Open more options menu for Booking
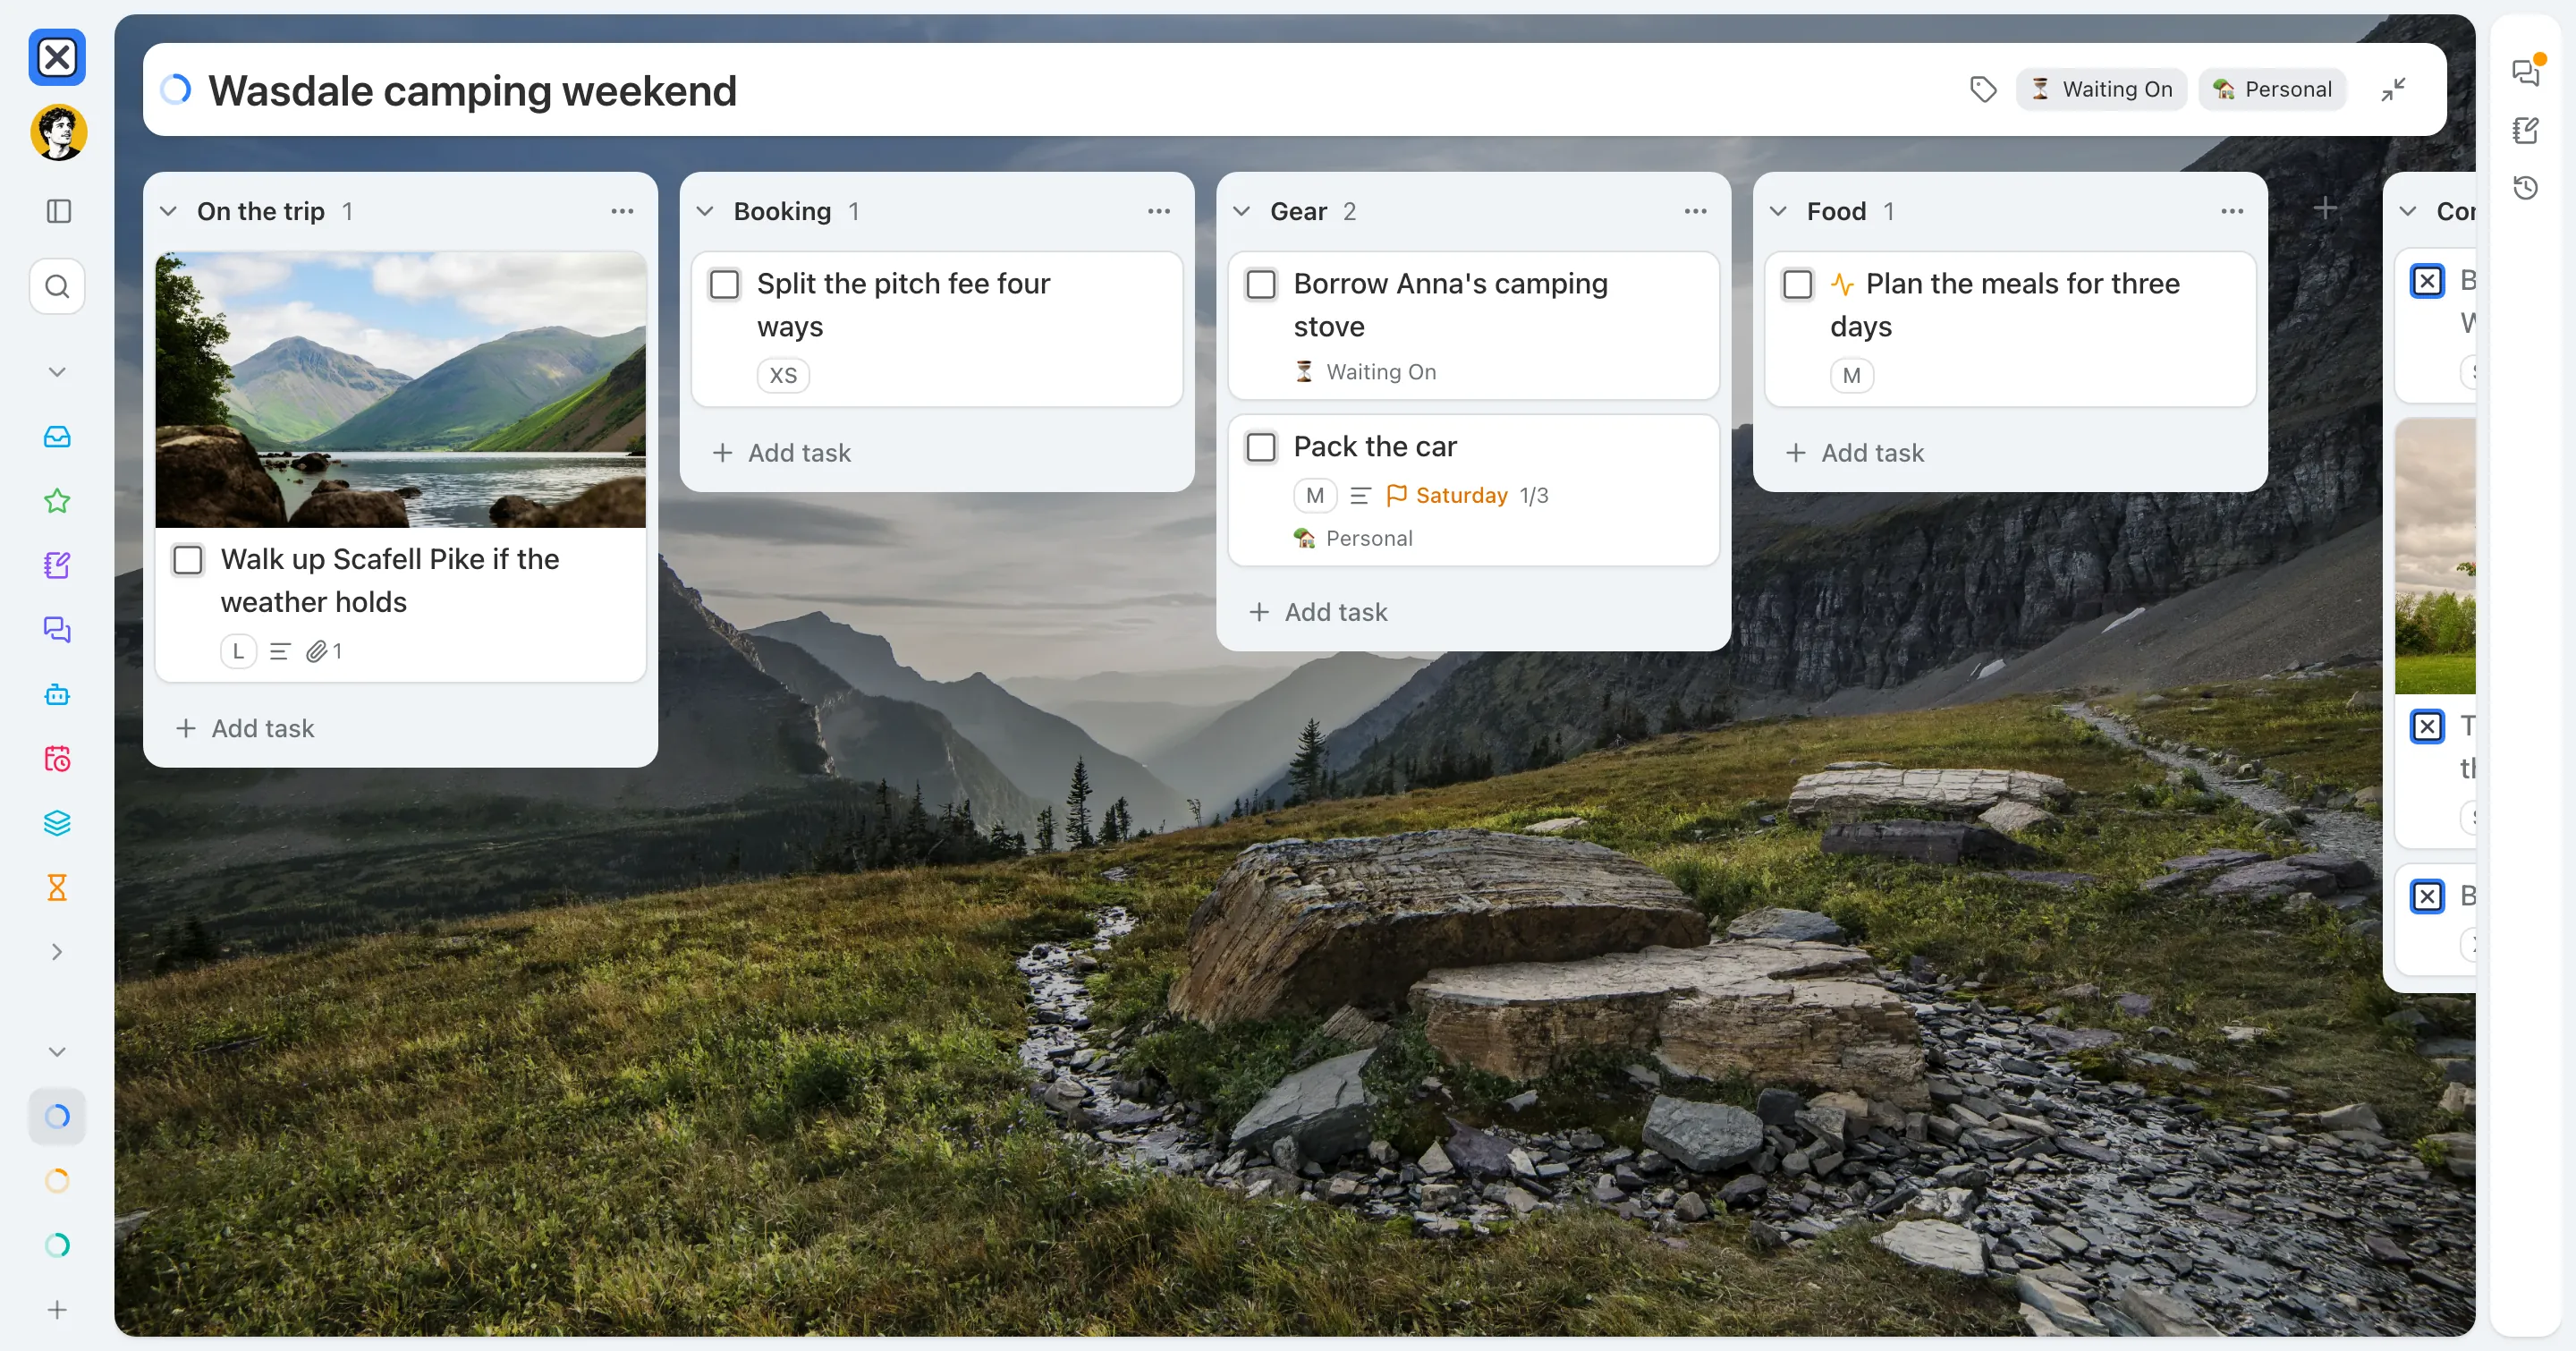2576x1351 pixels. click(1159, 211)
